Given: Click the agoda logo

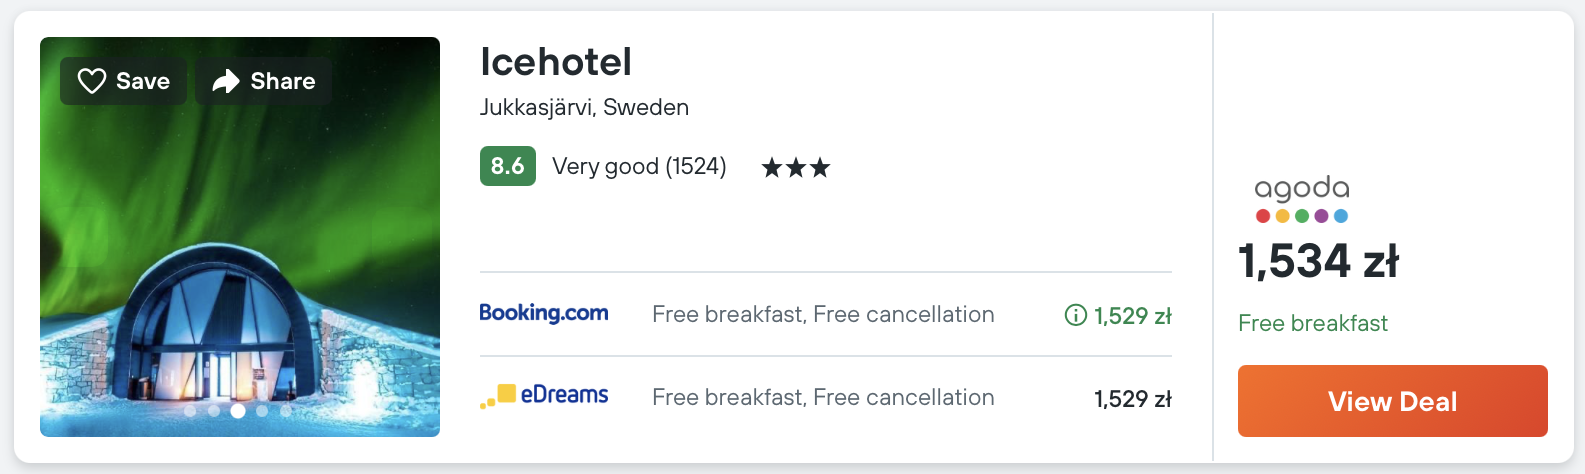Looking at the screenshot, I should [x=1302, y=198].
